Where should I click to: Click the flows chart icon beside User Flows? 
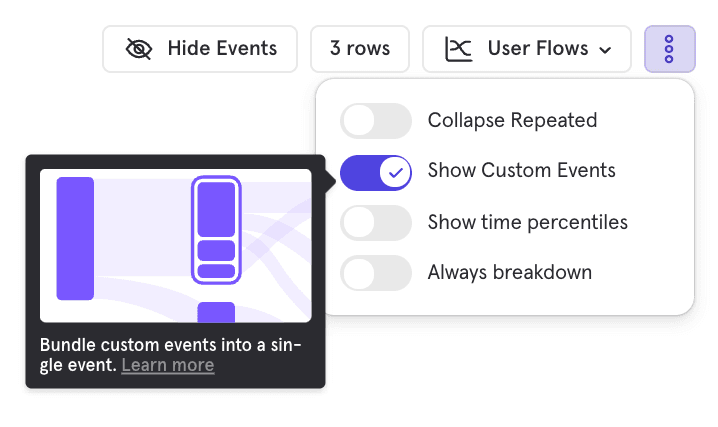pos(459,48)
